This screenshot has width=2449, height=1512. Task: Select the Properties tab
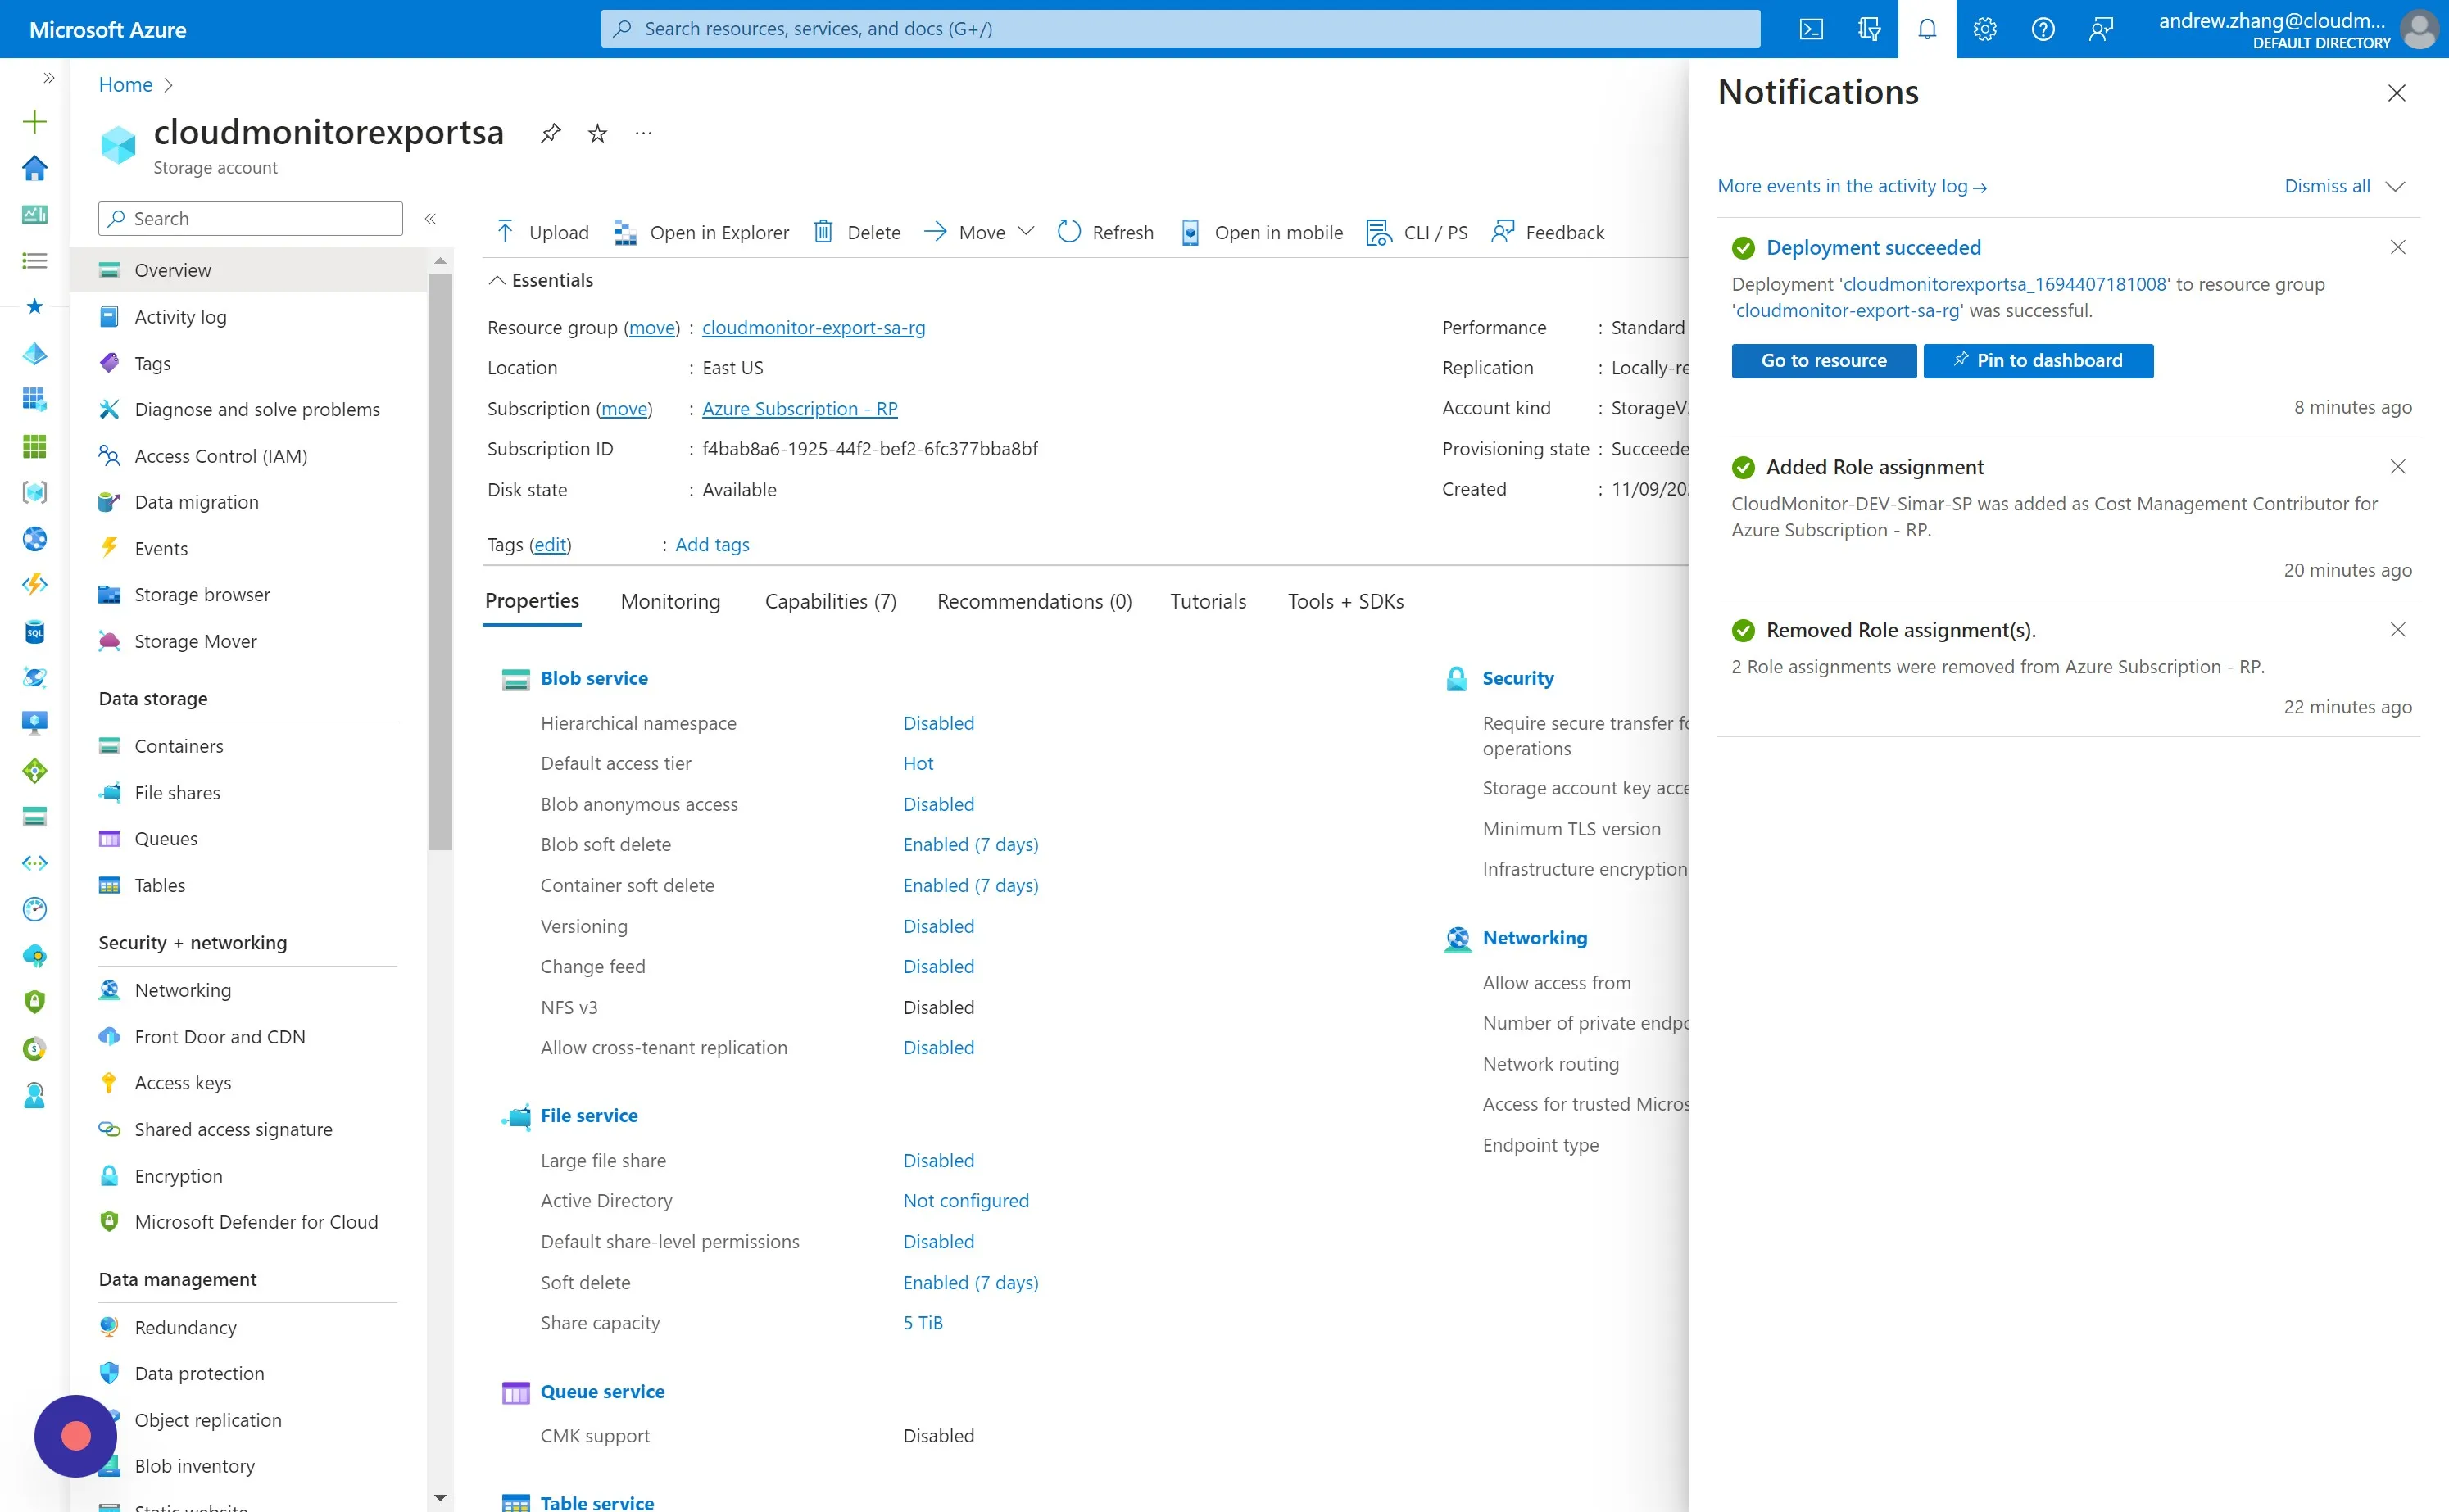[x=532, y=600]
